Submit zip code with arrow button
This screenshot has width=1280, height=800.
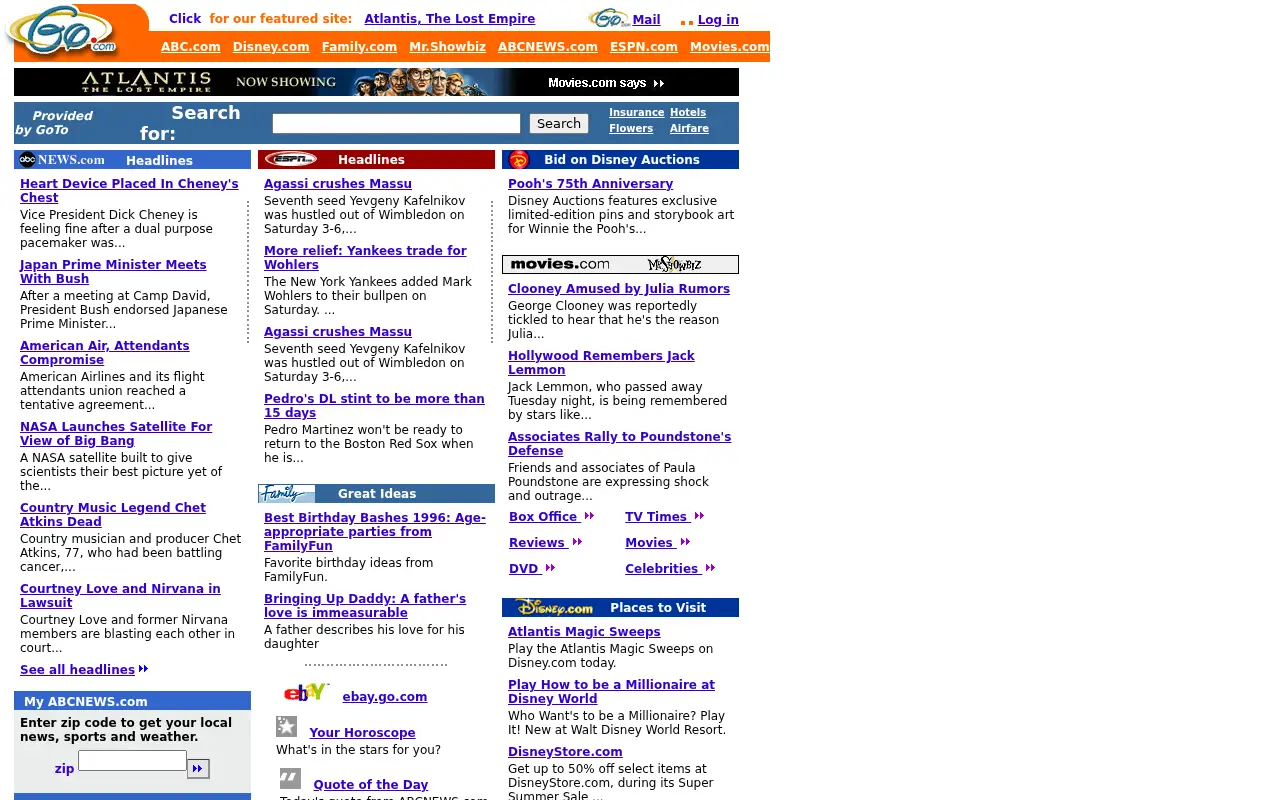coord(198,769)
